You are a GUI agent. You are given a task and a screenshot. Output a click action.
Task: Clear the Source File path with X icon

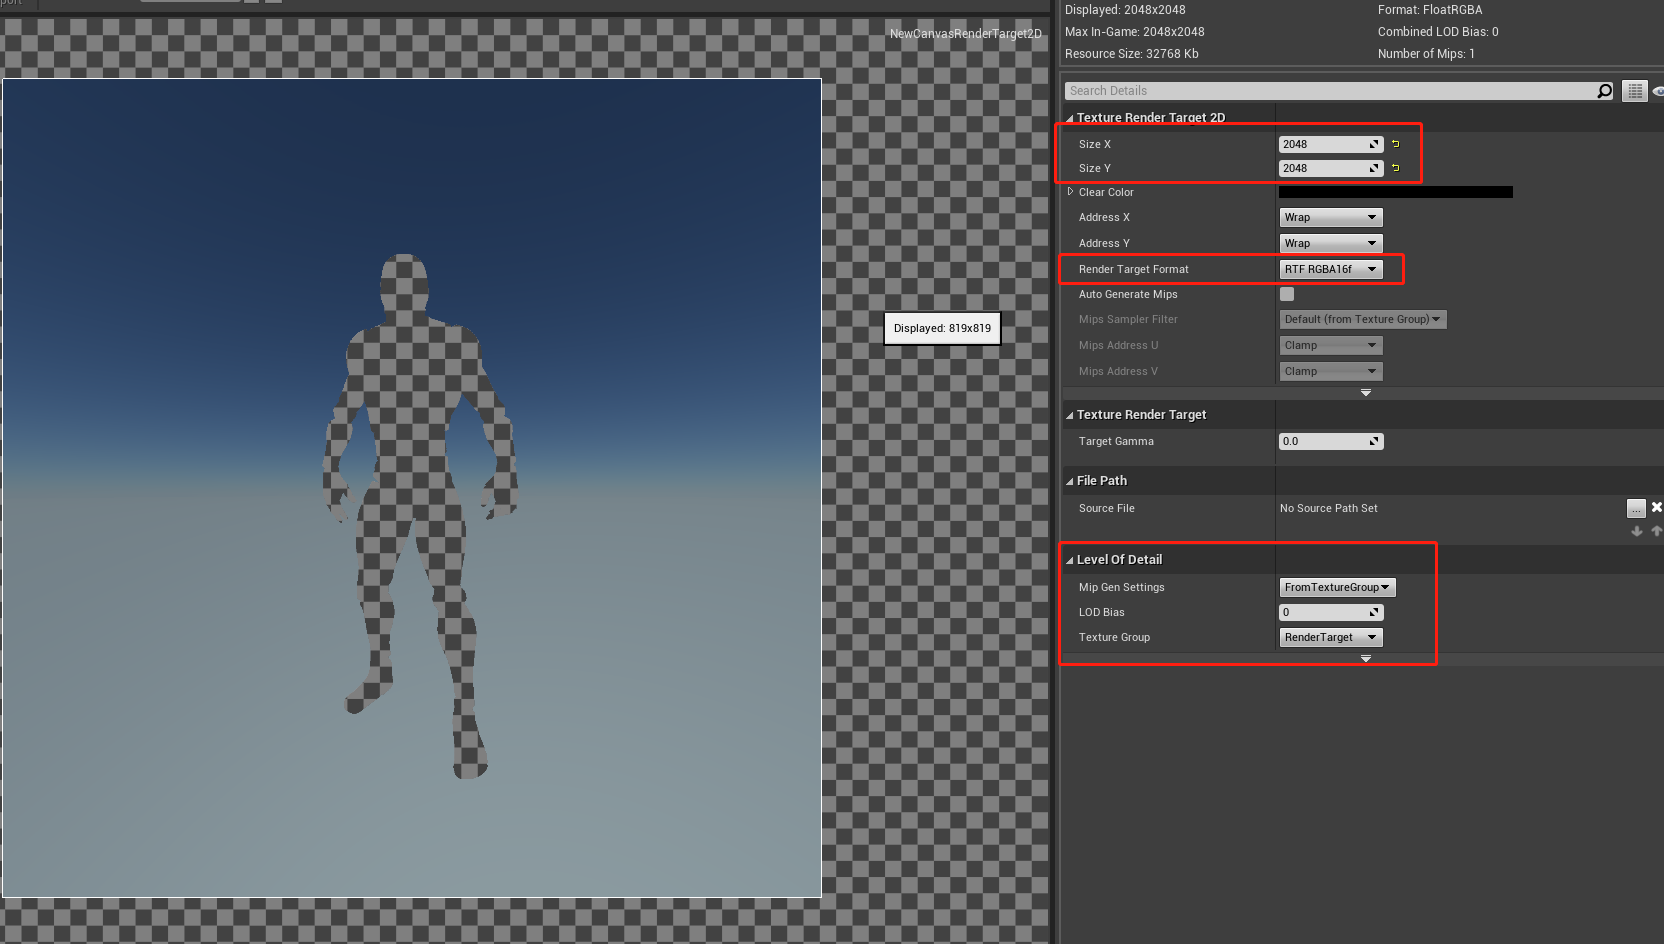click(1656, 508)
